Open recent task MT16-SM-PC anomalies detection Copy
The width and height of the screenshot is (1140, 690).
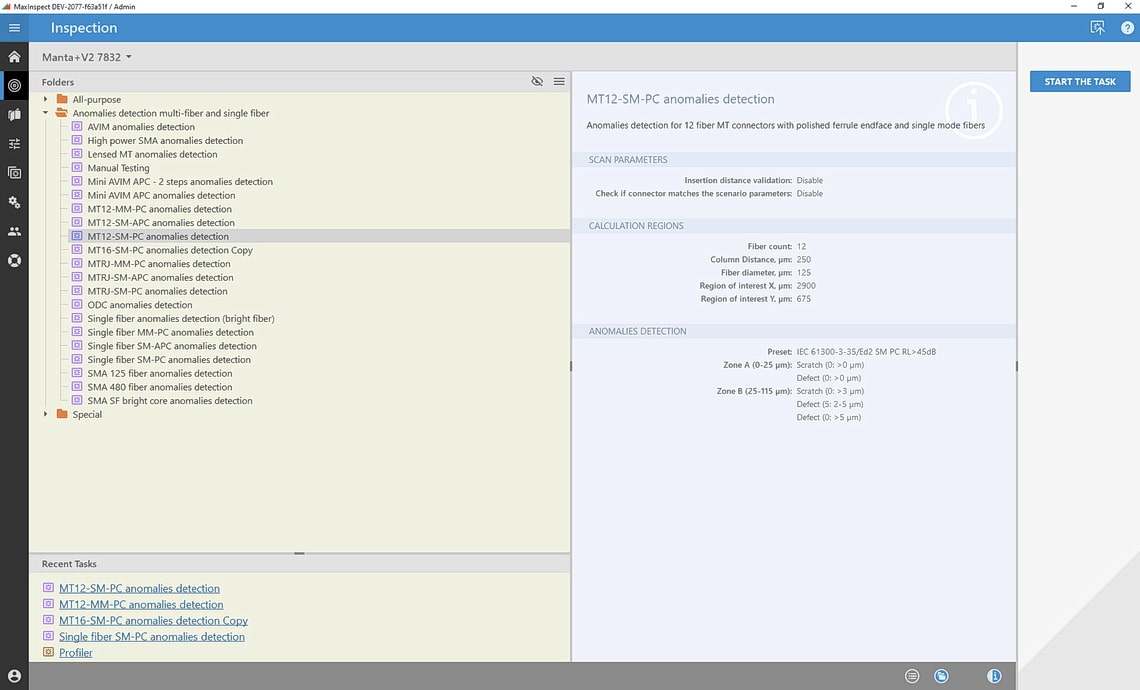click(153, 620)
